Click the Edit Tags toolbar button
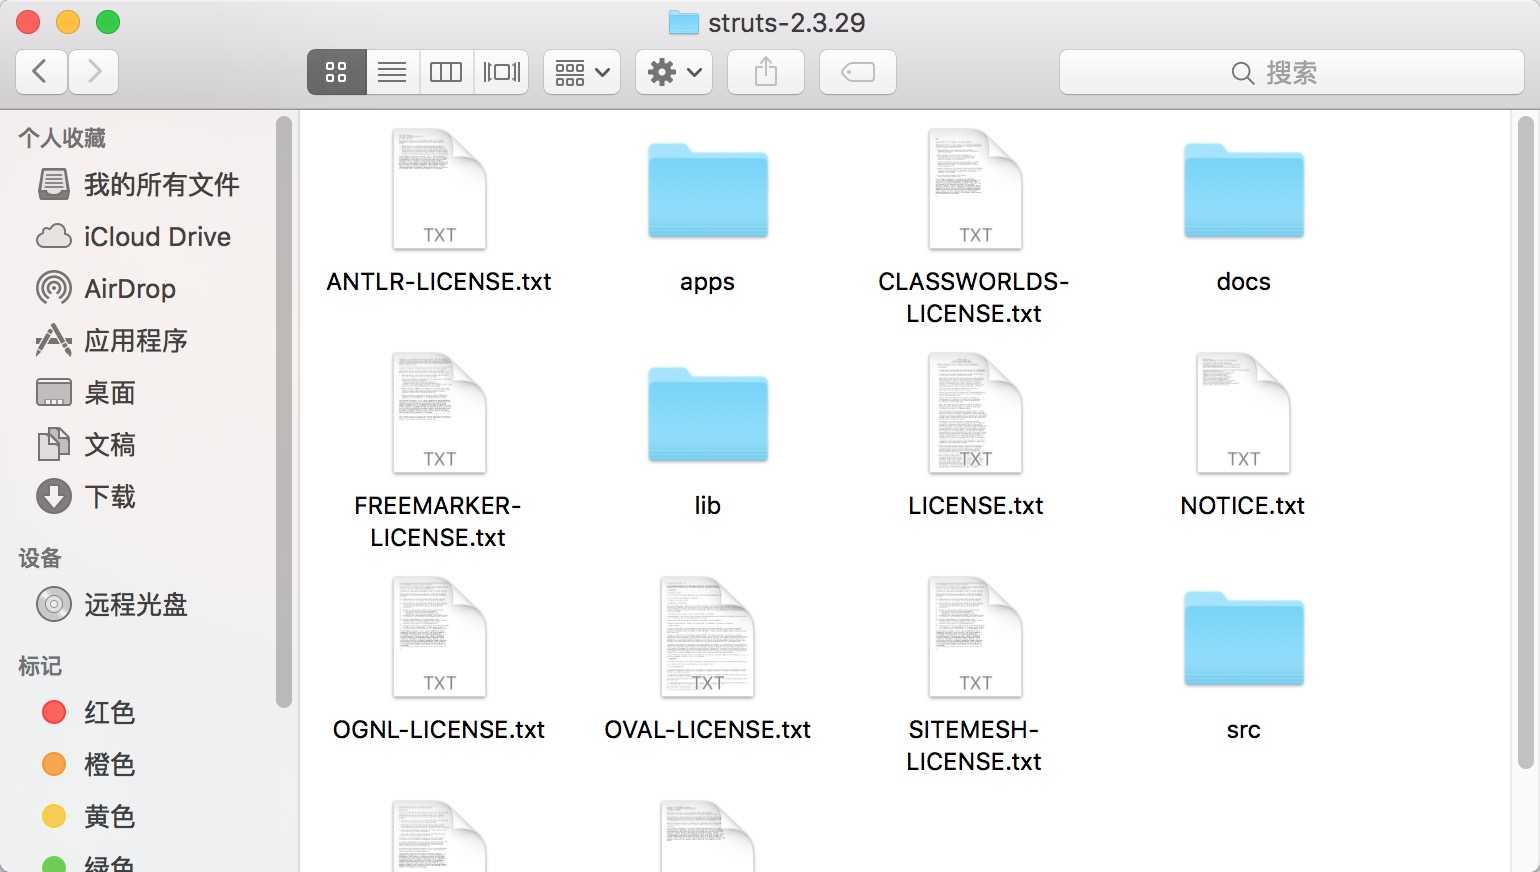1540x872 pixels. (858, 72)
